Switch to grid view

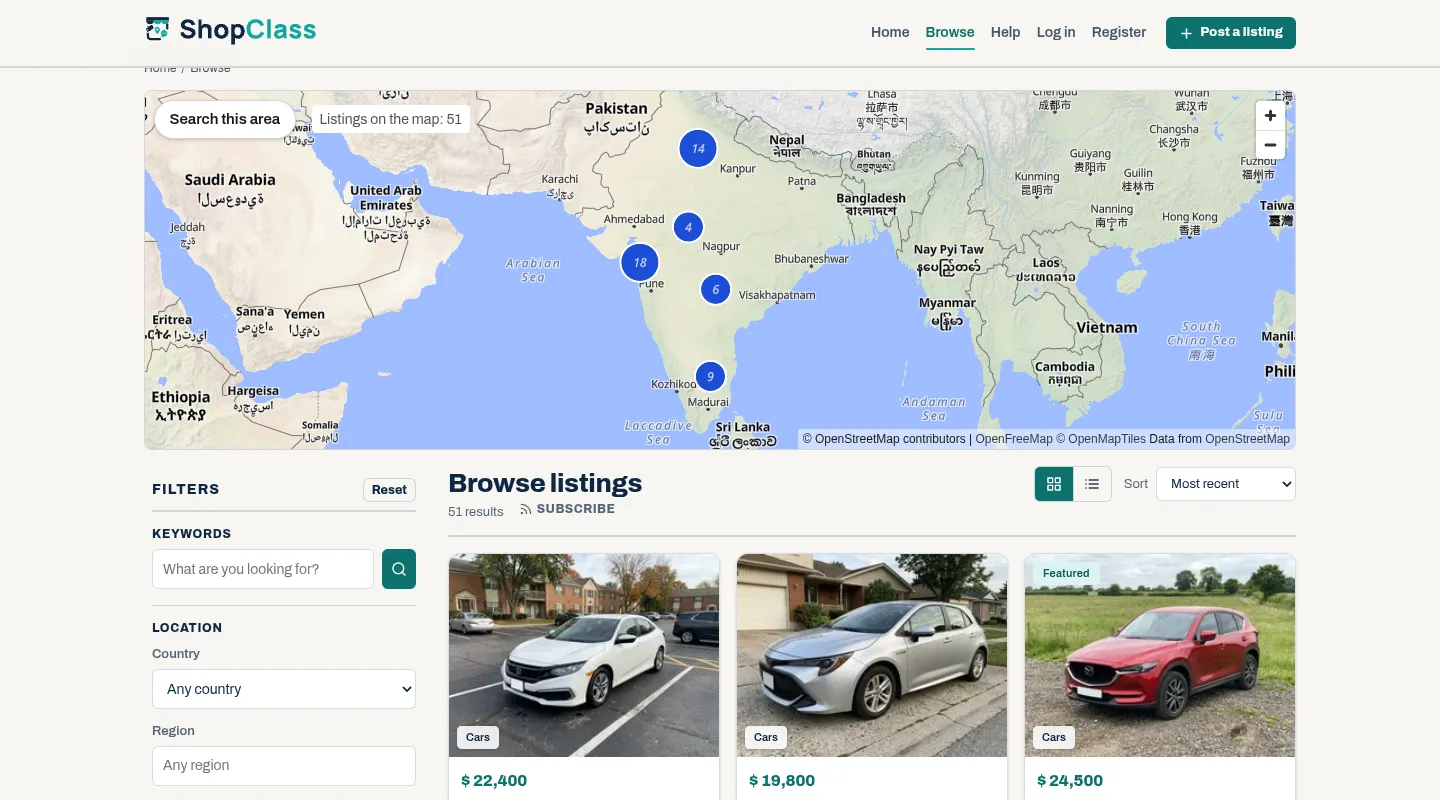click(x=1054, y=484)
